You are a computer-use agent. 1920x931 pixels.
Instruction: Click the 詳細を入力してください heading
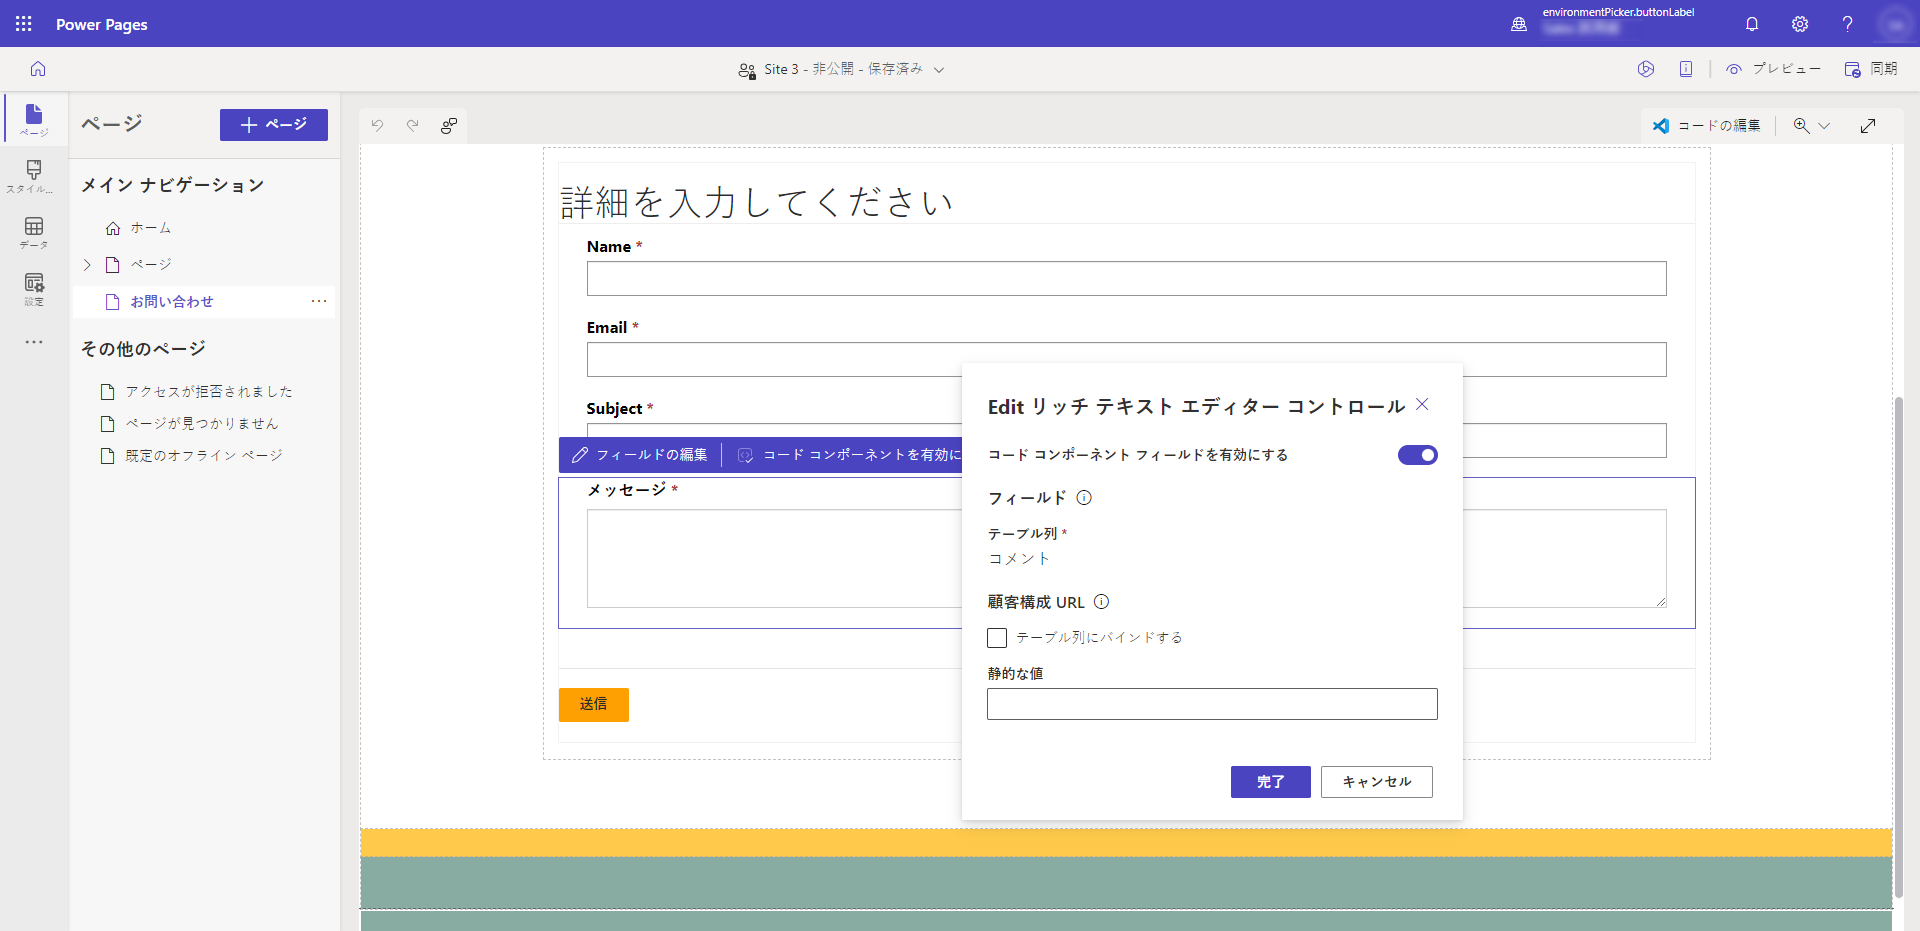756,202
